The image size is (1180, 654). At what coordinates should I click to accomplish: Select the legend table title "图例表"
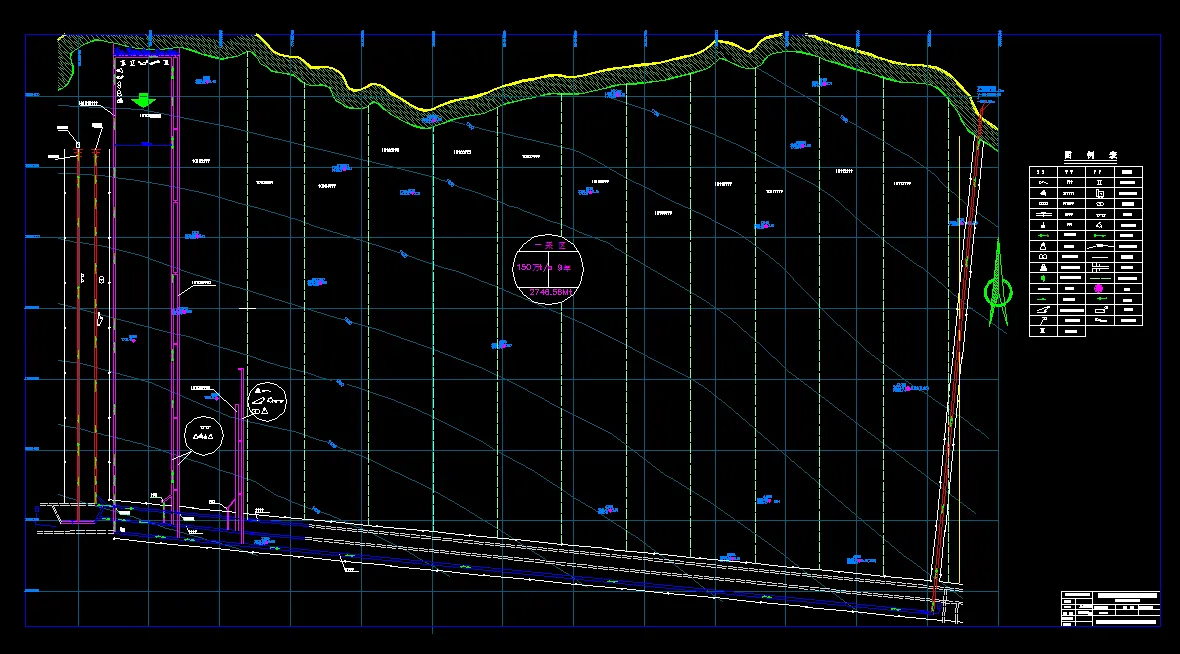(x=1090, y=155)
